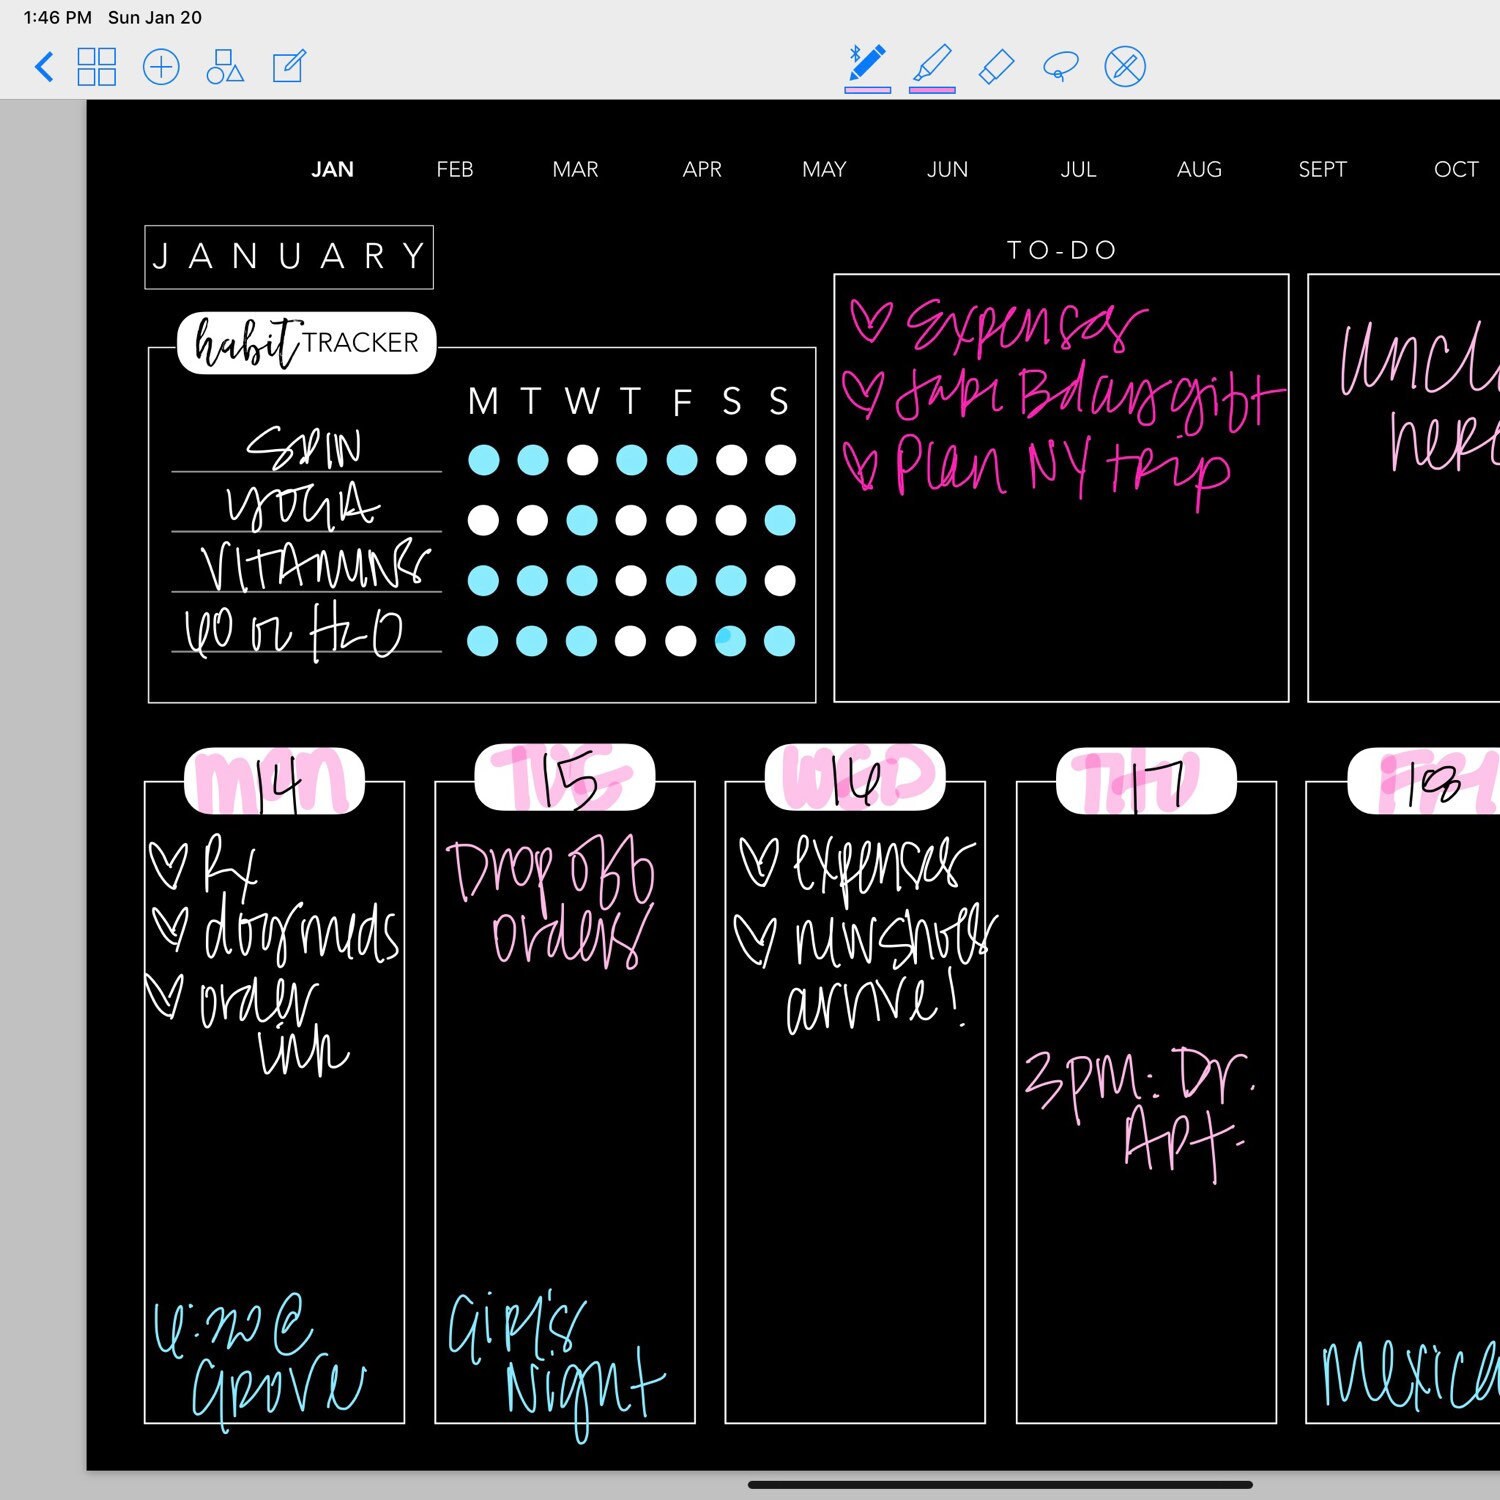Disable the stylus with crossed-pen icon

[1126, 67]
